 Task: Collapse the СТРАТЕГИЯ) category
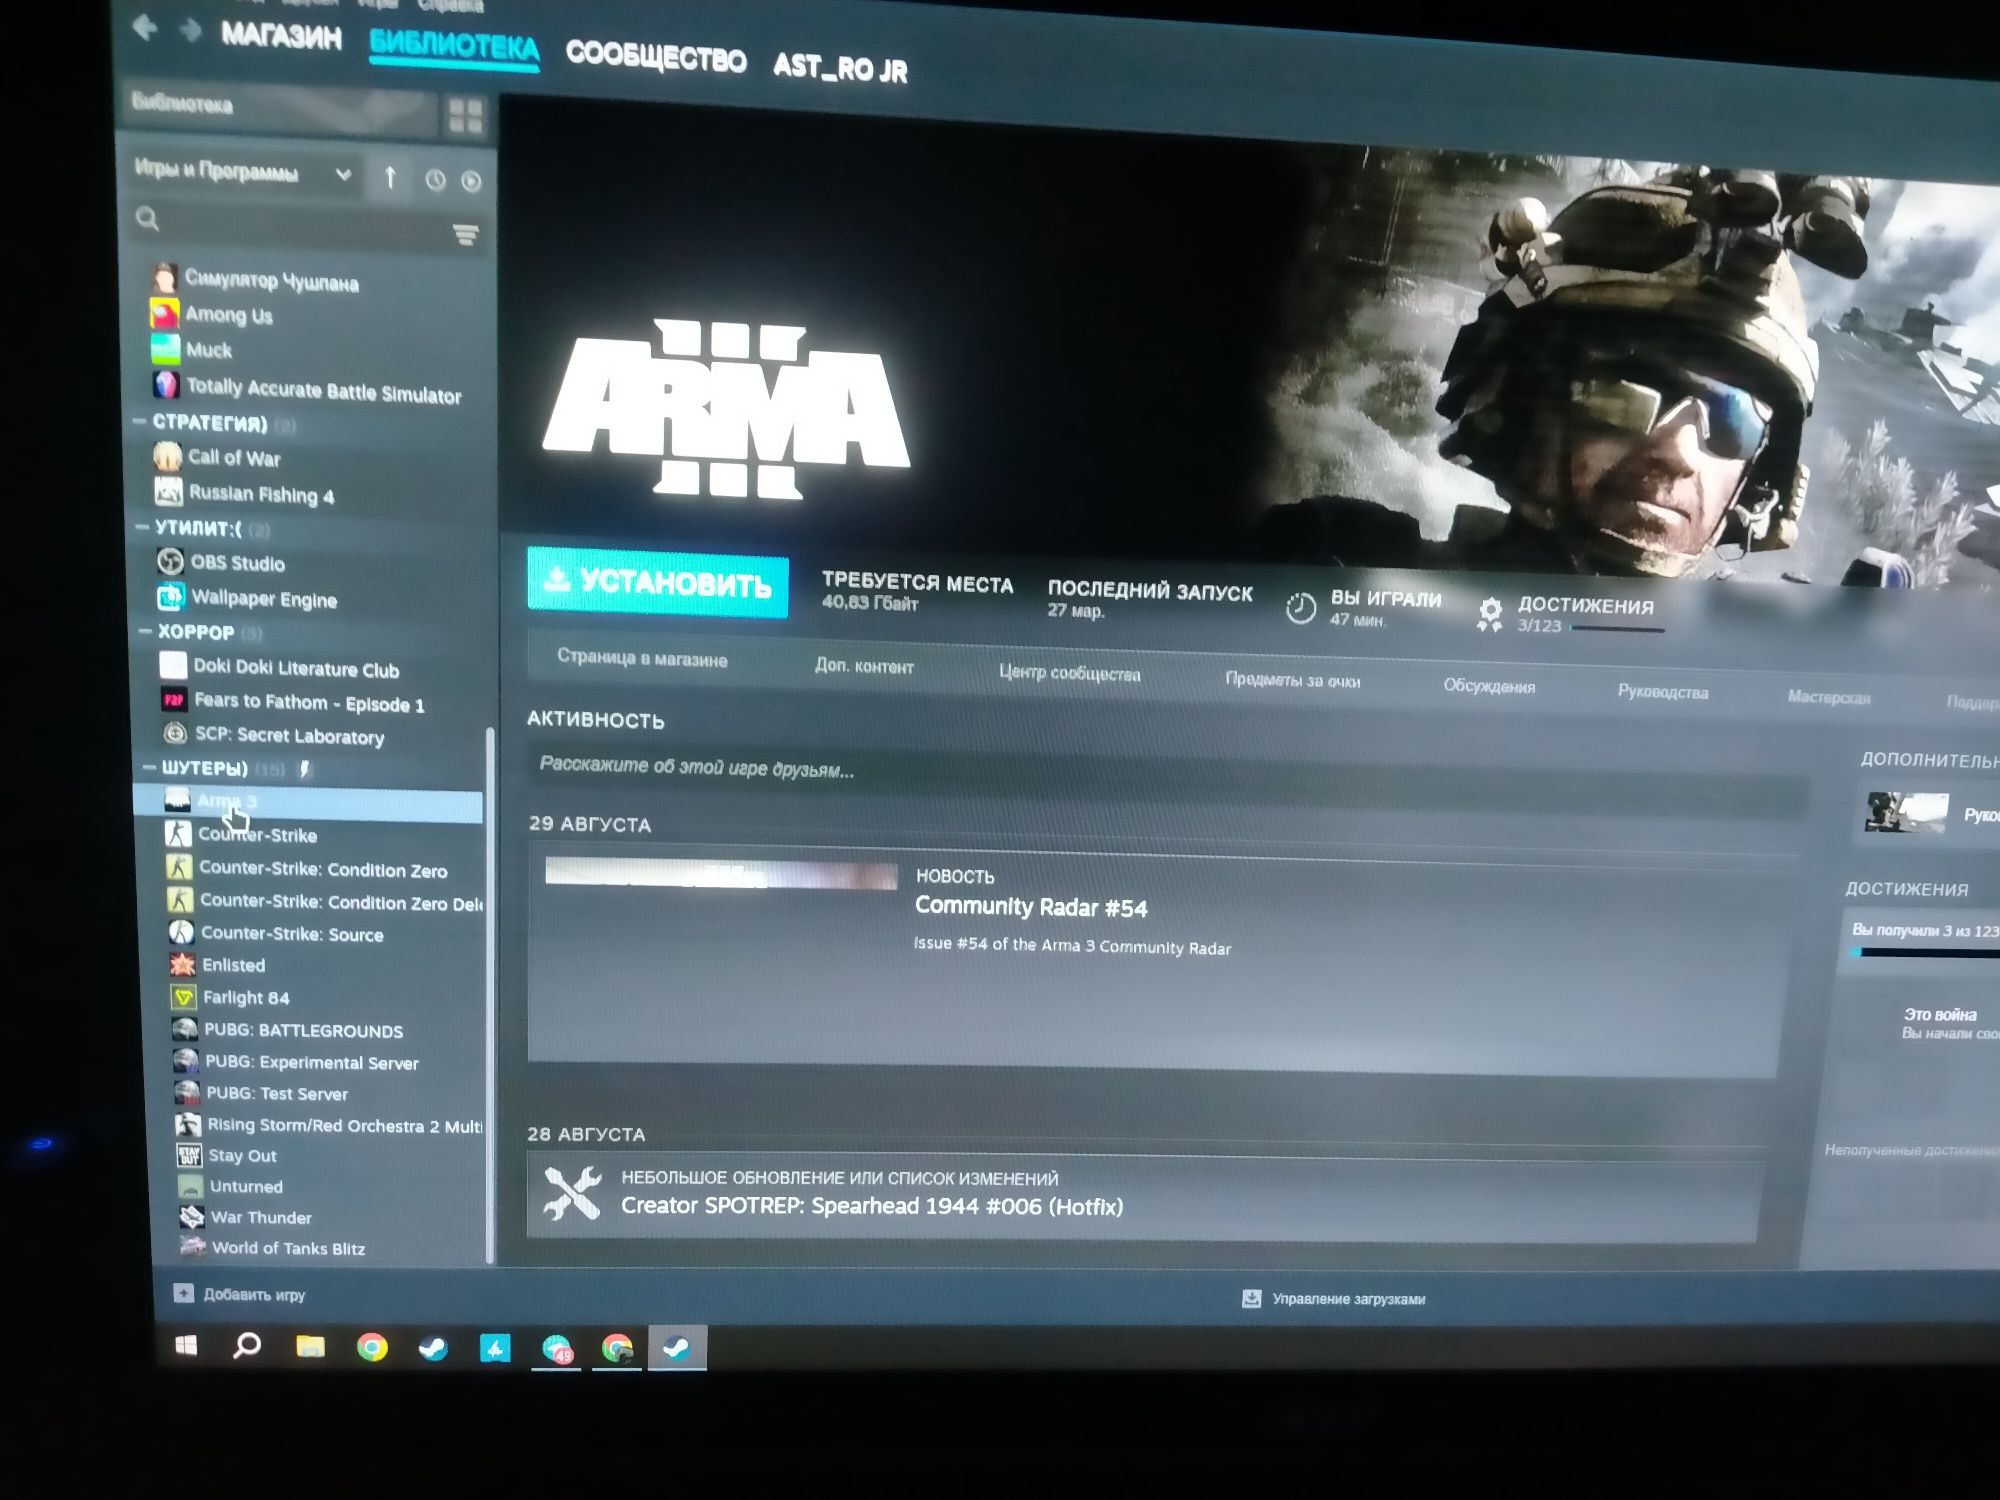(140, 422)
